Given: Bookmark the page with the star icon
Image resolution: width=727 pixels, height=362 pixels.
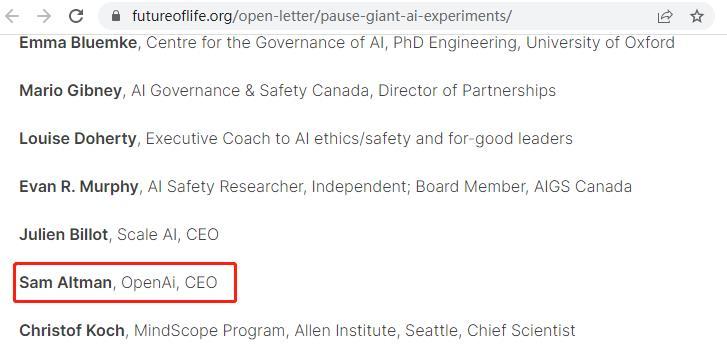Looking at the screenshot, I should pyautogui.click(x=697, y=16).
